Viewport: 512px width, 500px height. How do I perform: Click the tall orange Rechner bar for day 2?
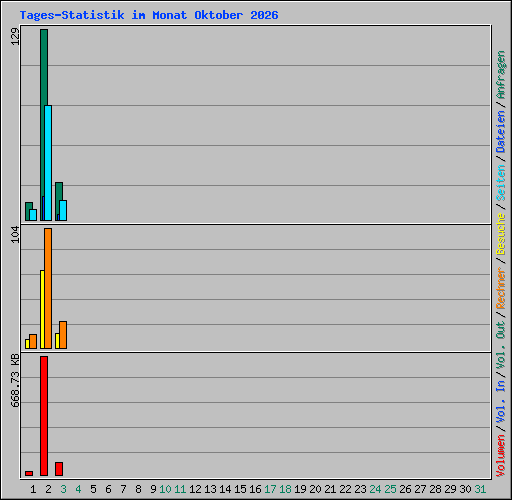[48, 289]
